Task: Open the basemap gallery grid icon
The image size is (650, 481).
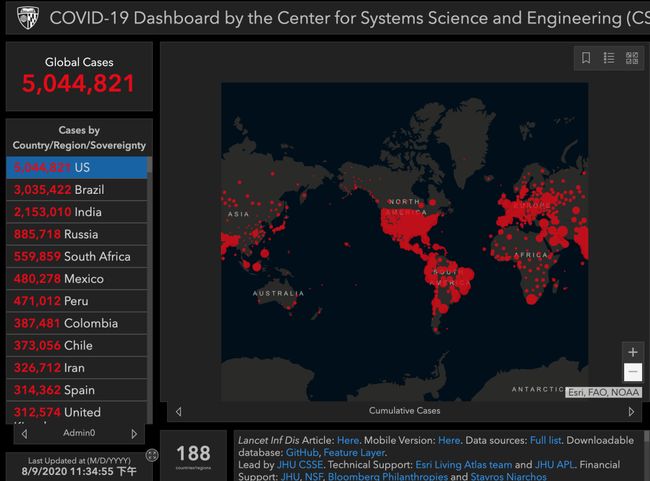Action: tap(632, 58)
